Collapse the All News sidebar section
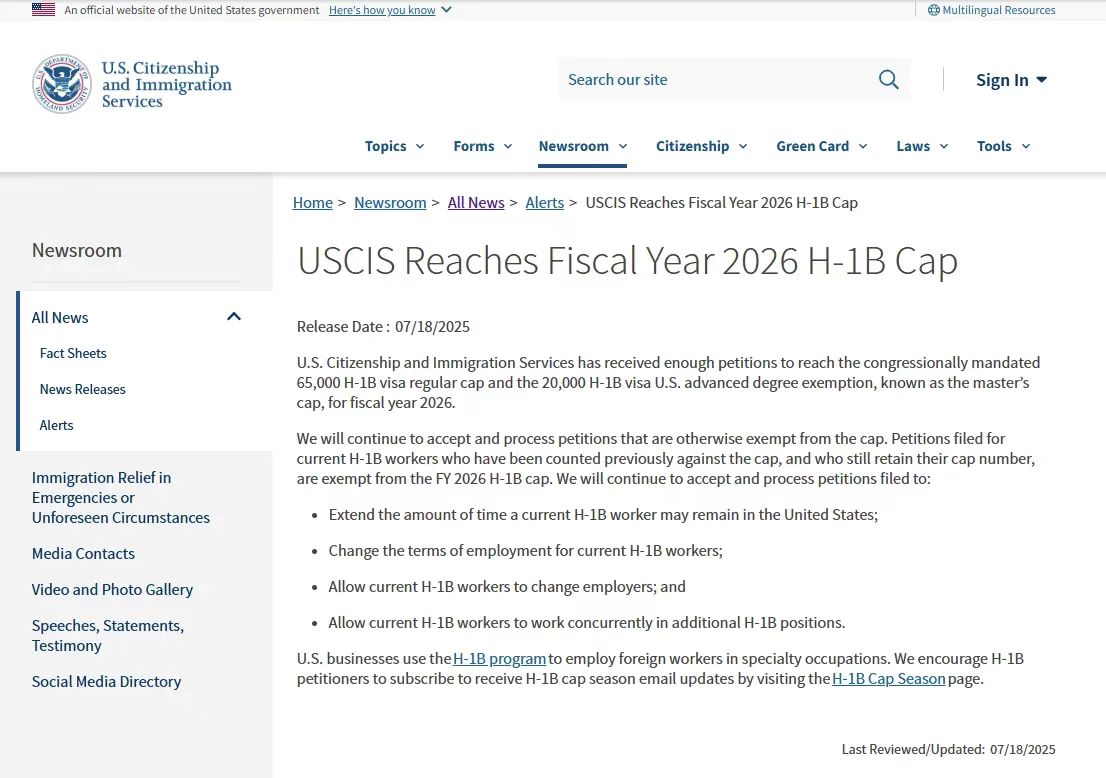Image resolution: width=1106 pixels, height=778 pixels. click(x=234, y=317)
